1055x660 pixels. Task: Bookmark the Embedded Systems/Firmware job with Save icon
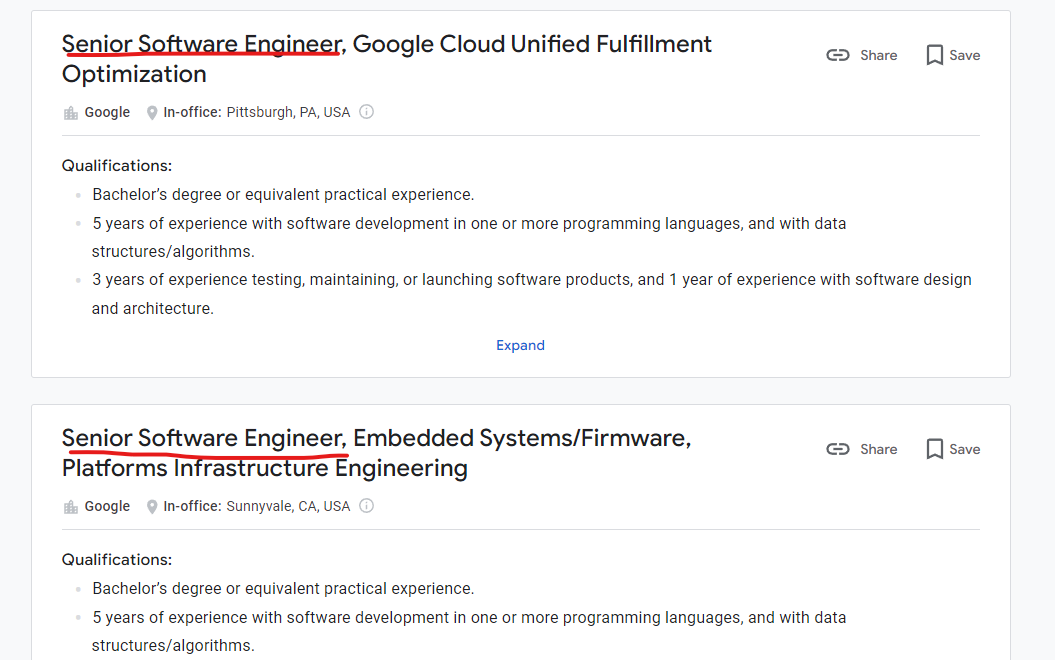tap(935, 449)
